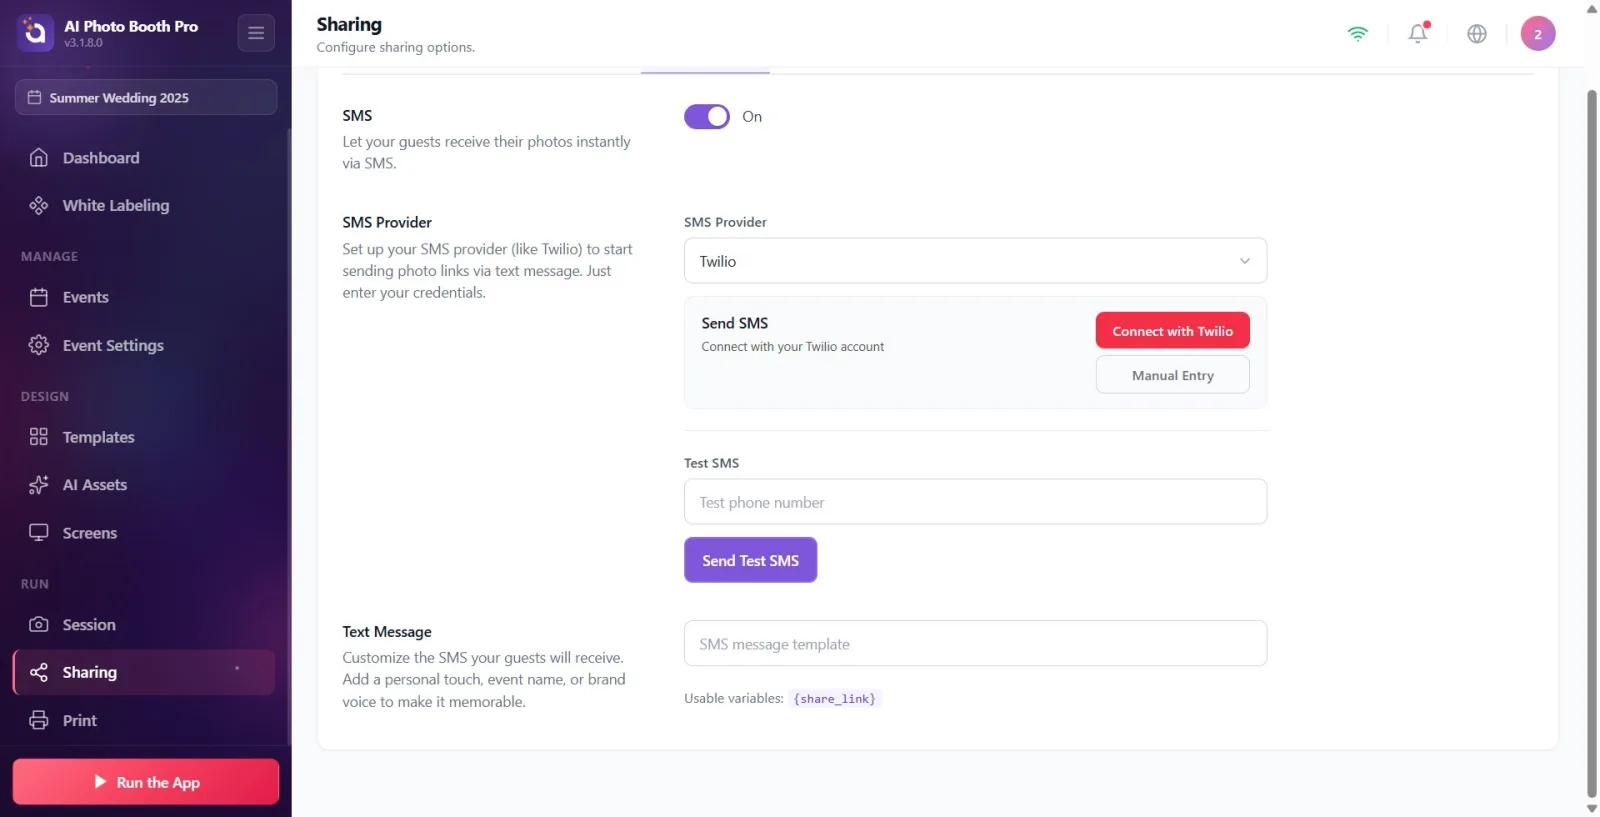Choose Manual Entry for Twilio credentials
This screenshot has width=1600, height=817.
point(1172,375)
